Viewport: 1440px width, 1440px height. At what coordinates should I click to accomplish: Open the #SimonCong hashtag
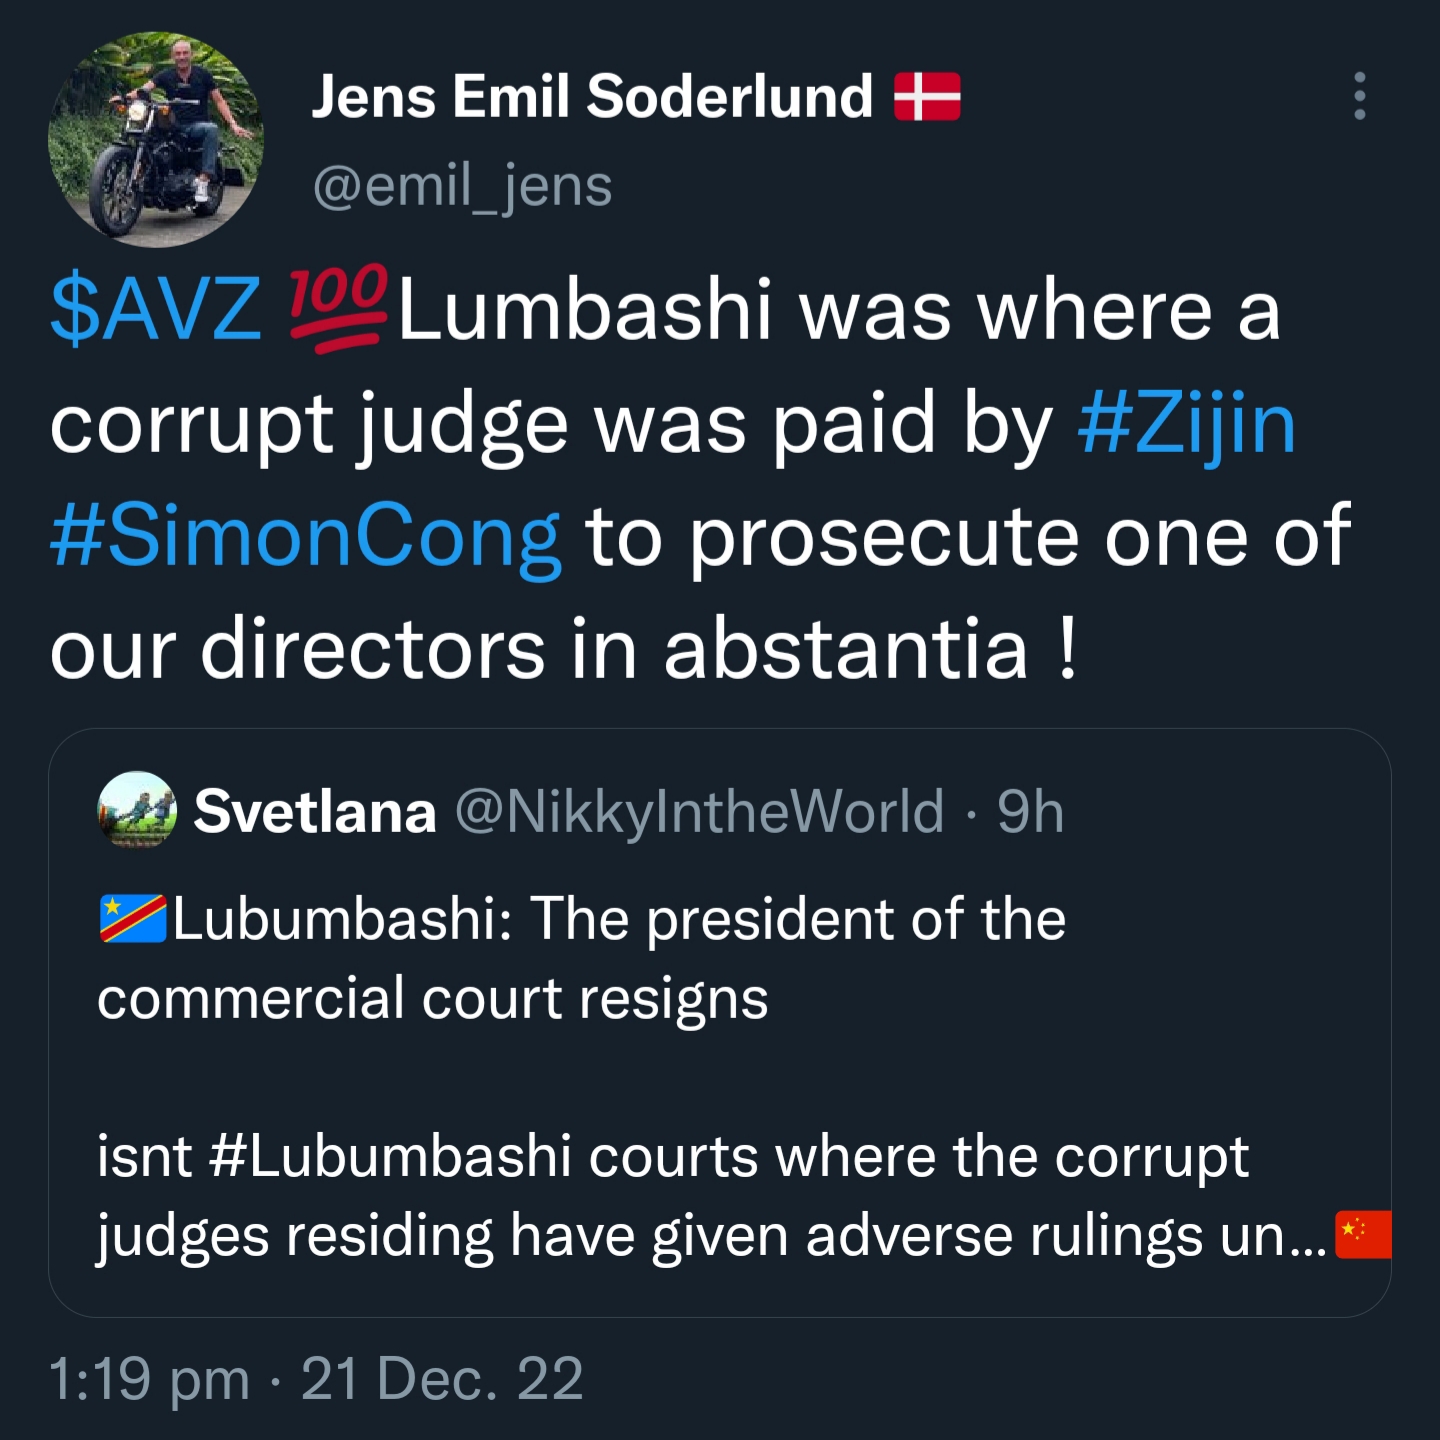click(305, 537)
